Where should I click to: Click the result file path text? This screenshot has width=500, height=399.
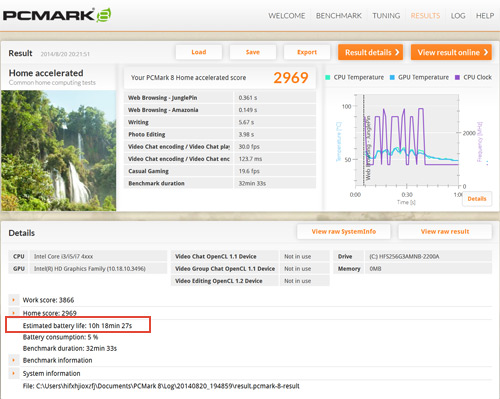[161, 386]
